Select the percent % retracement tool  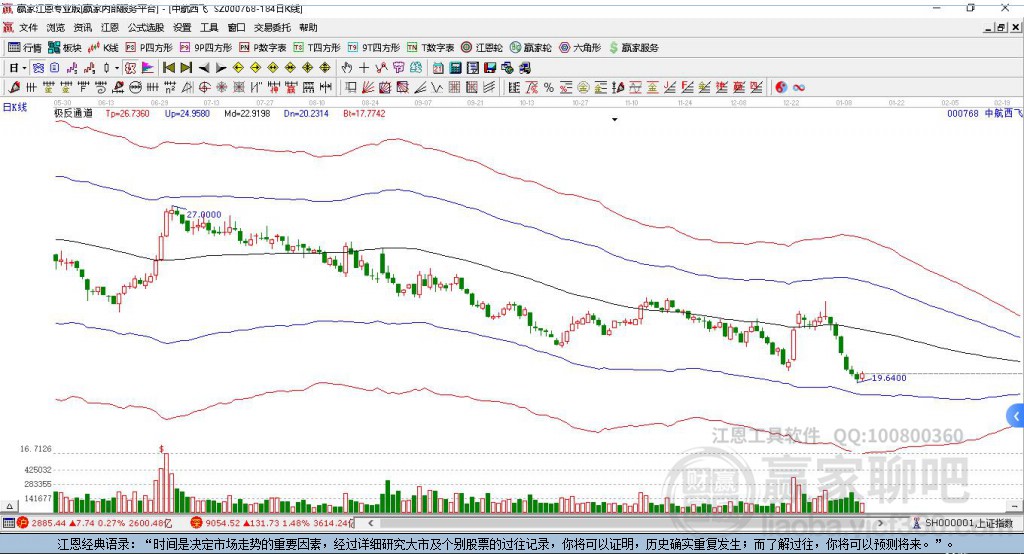549,88
